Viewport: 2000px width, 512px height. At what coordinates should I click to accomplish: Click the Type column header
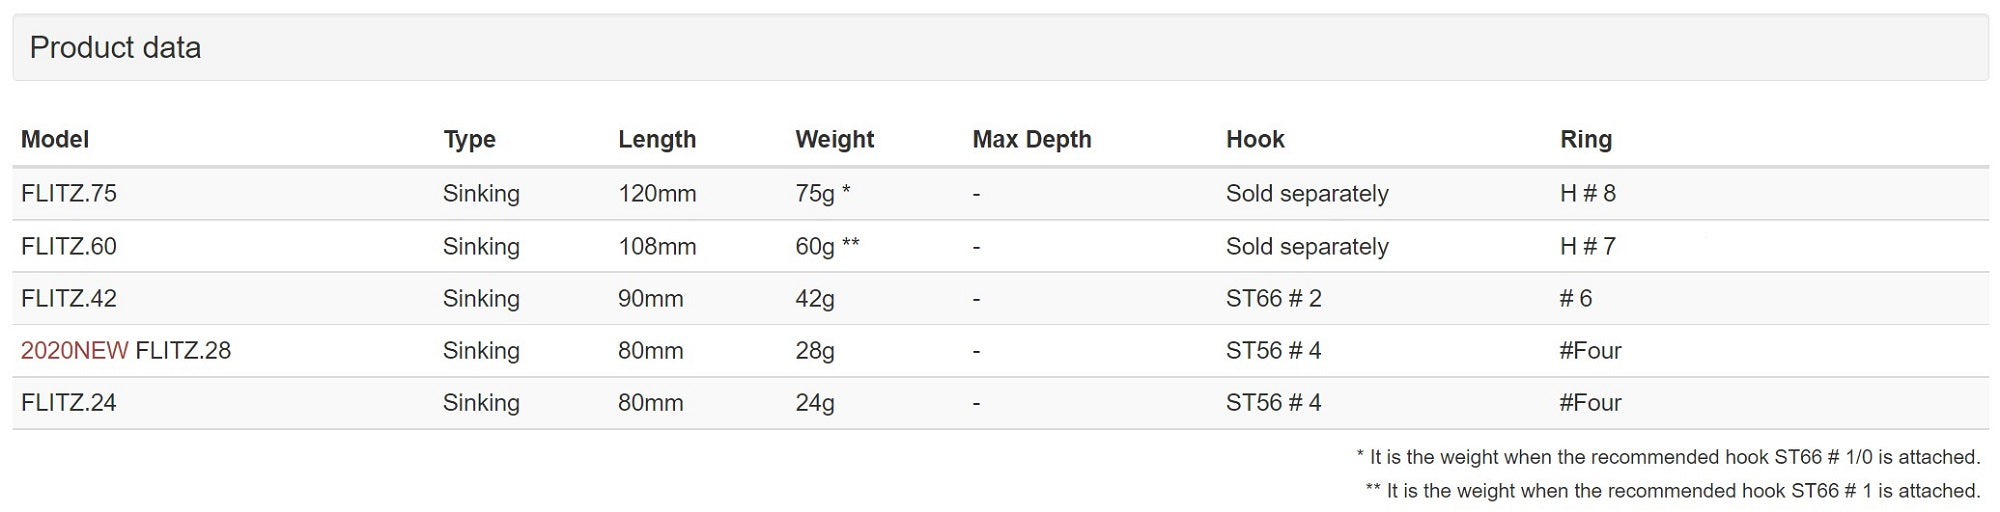469,140
